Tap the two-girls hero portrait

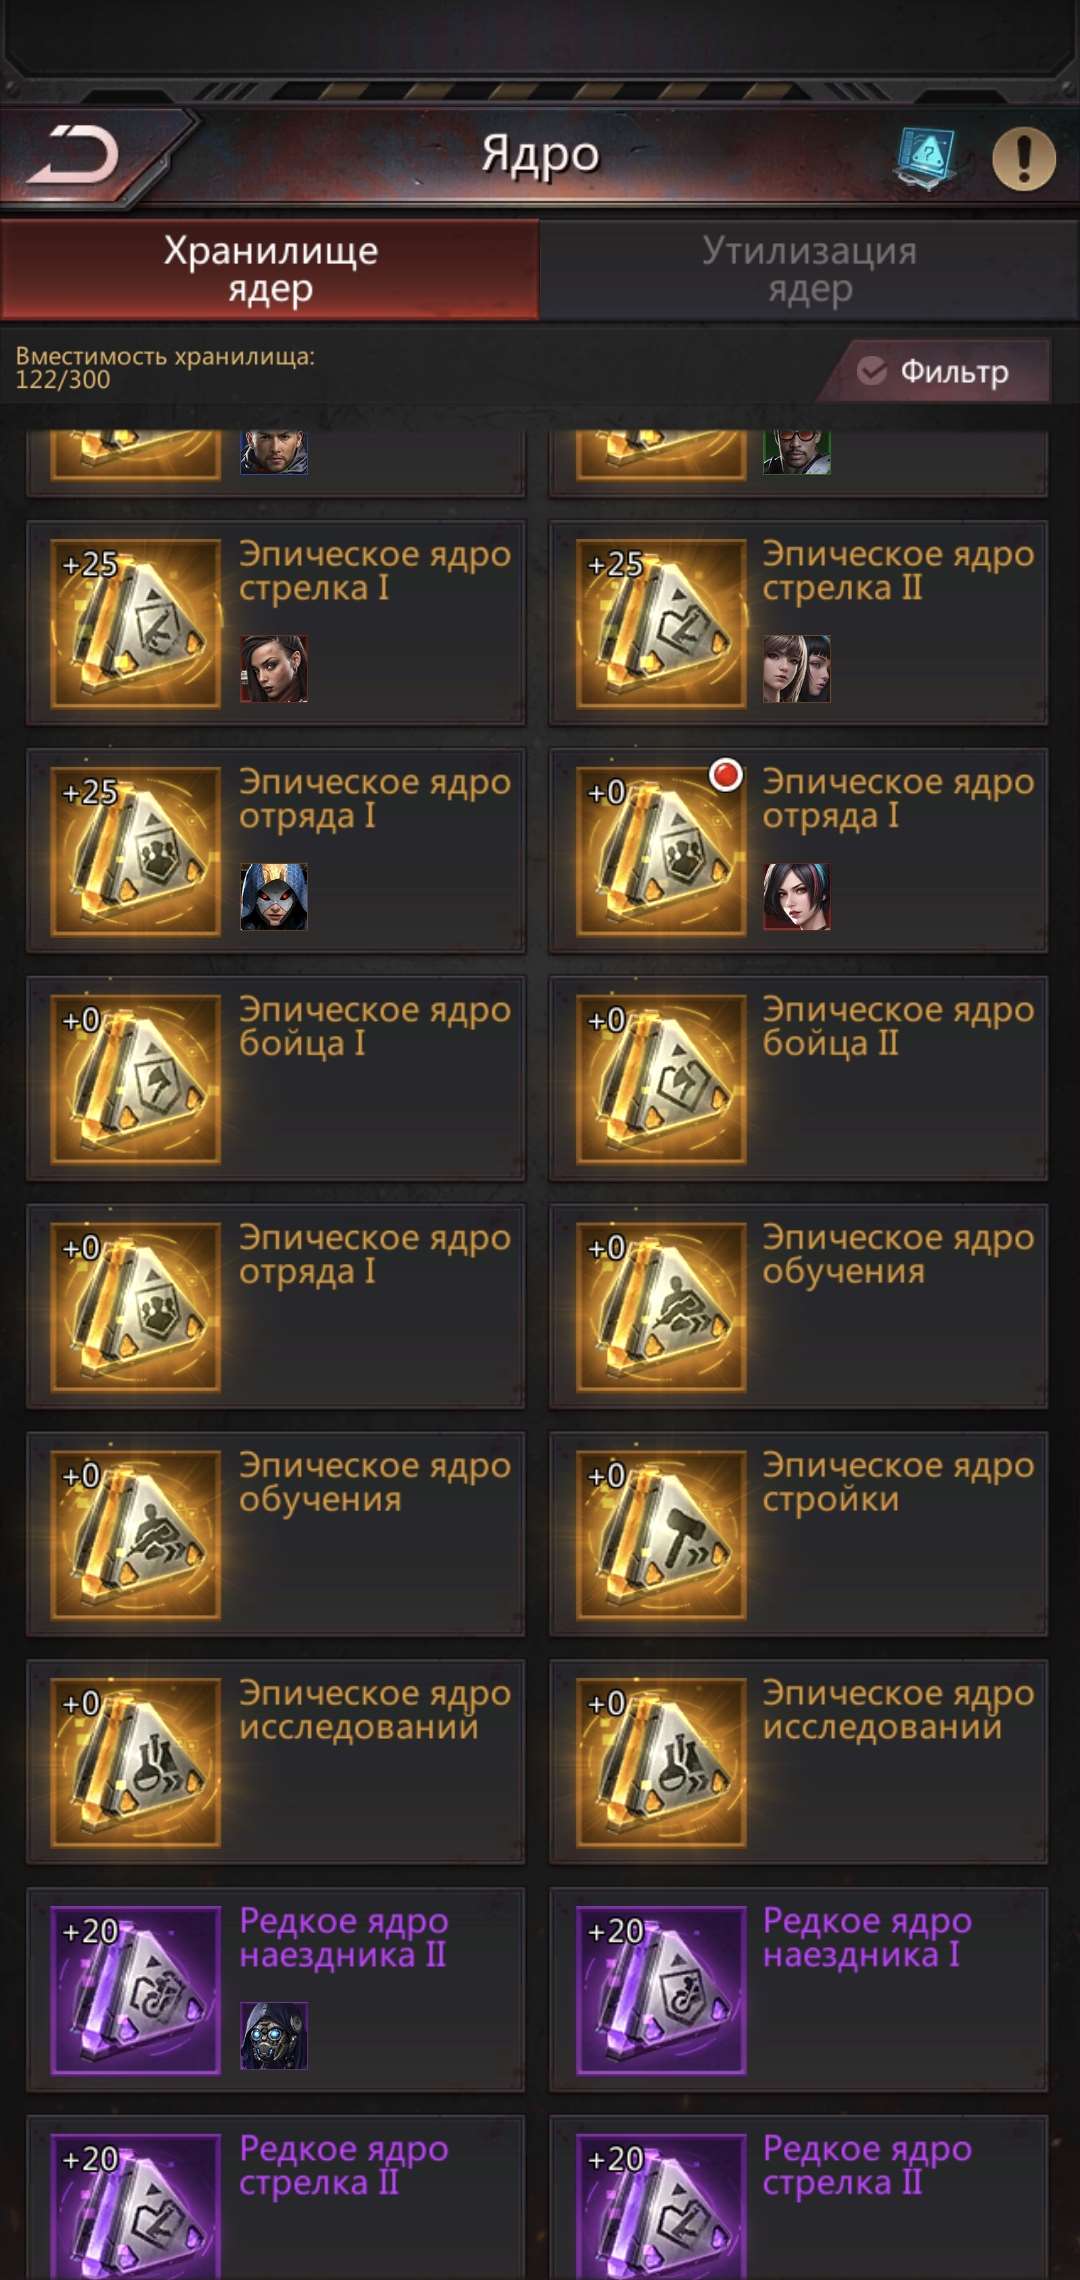click(797, 669)
